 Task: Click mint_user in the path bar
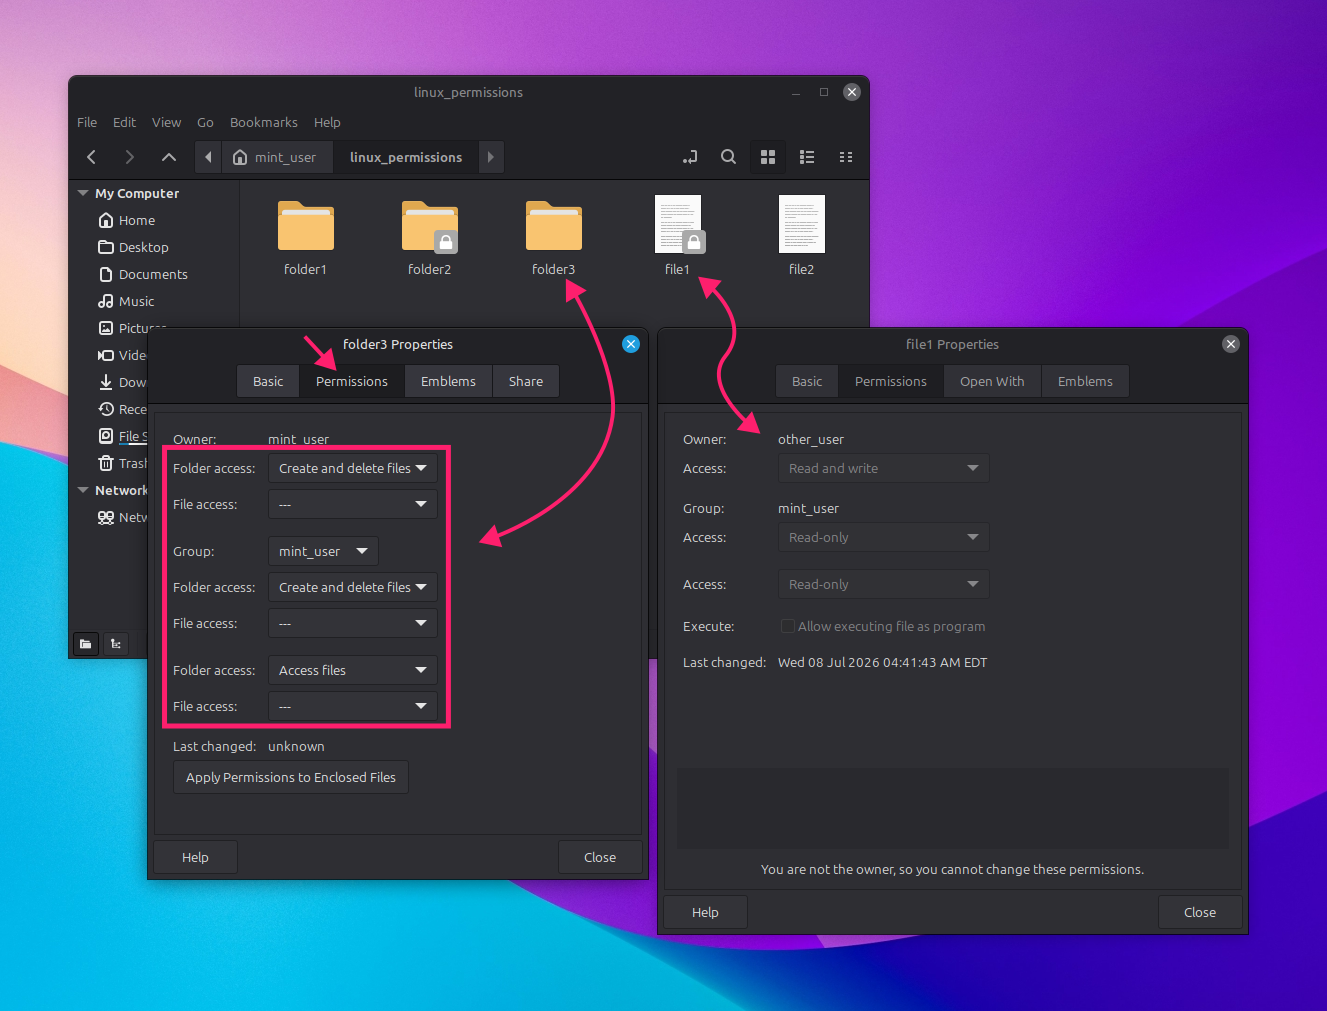(x=275, y=157)
